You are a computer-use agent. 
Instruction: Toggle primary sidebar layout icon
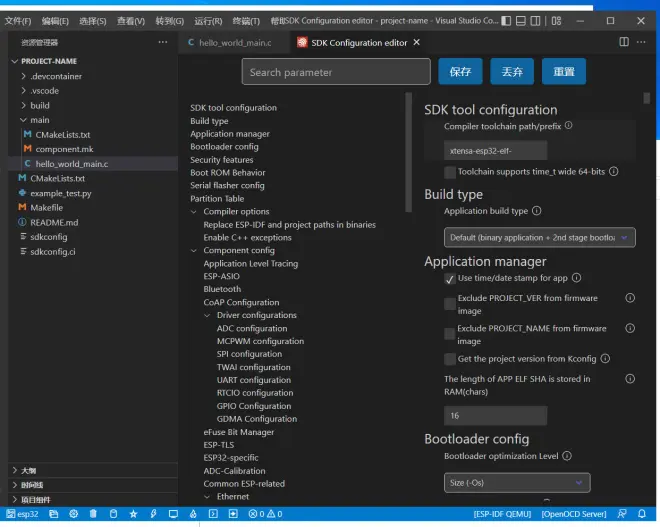click(506, 21)
